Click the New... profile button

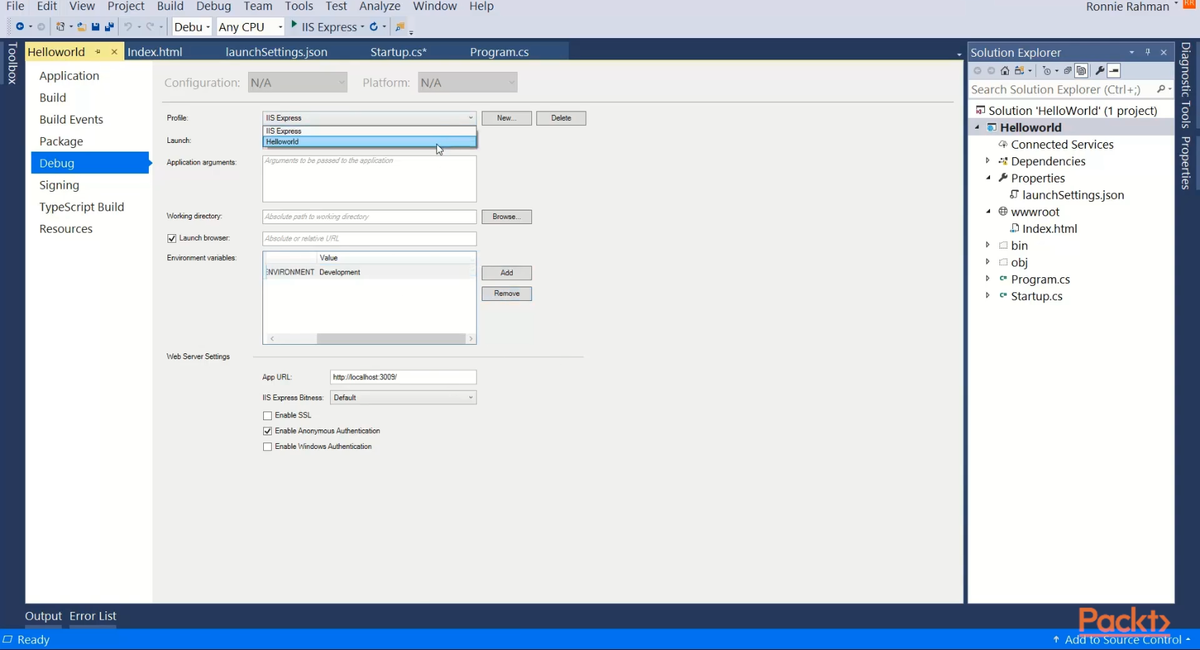506,118
